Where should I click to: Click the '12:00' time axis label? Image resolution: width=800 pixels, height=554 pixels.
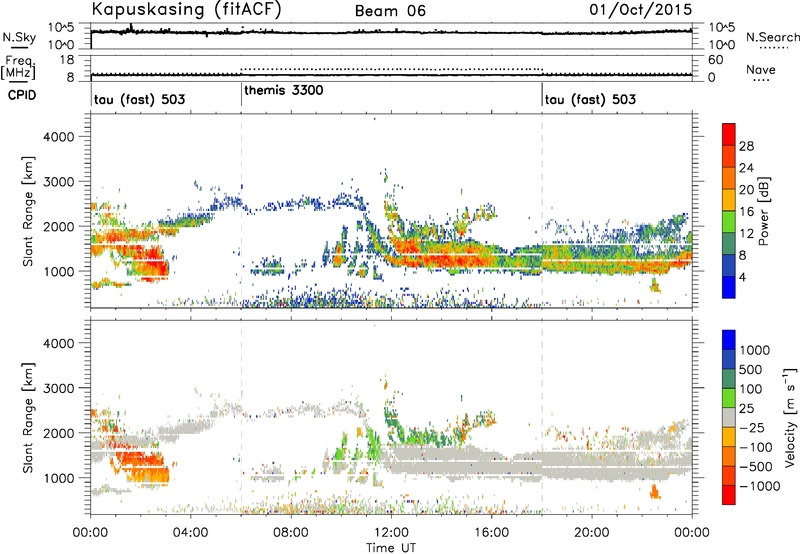pos(391,533)
